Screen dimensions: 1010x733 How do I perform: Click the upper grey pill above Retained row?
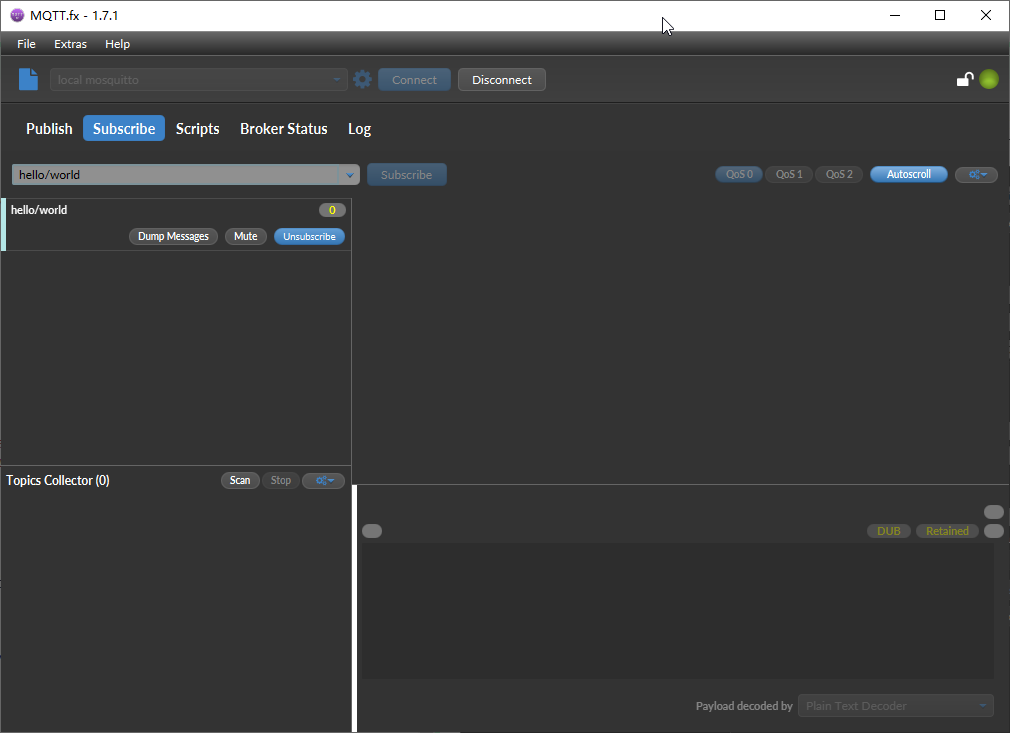tap(994, 511)
